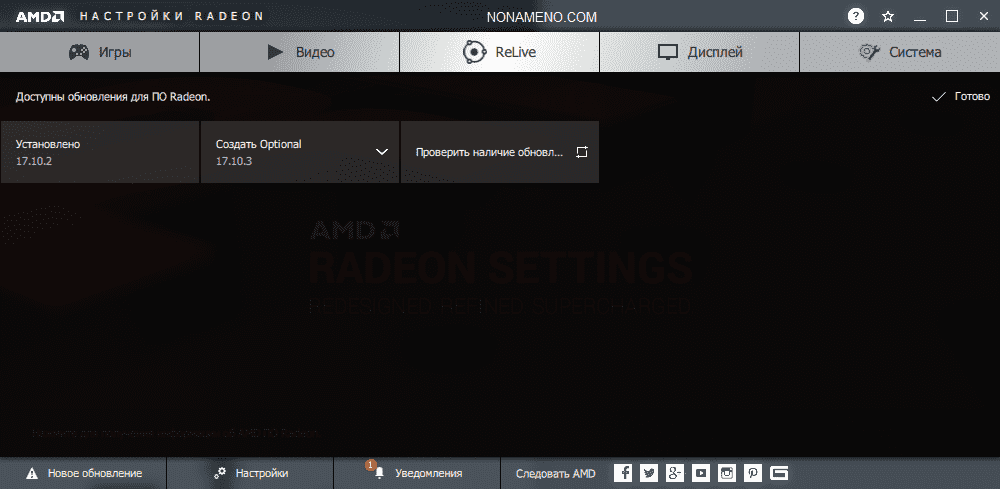Click the Готово button
1000x489 pixels.
pyautogui.click(x=960, y=97)
